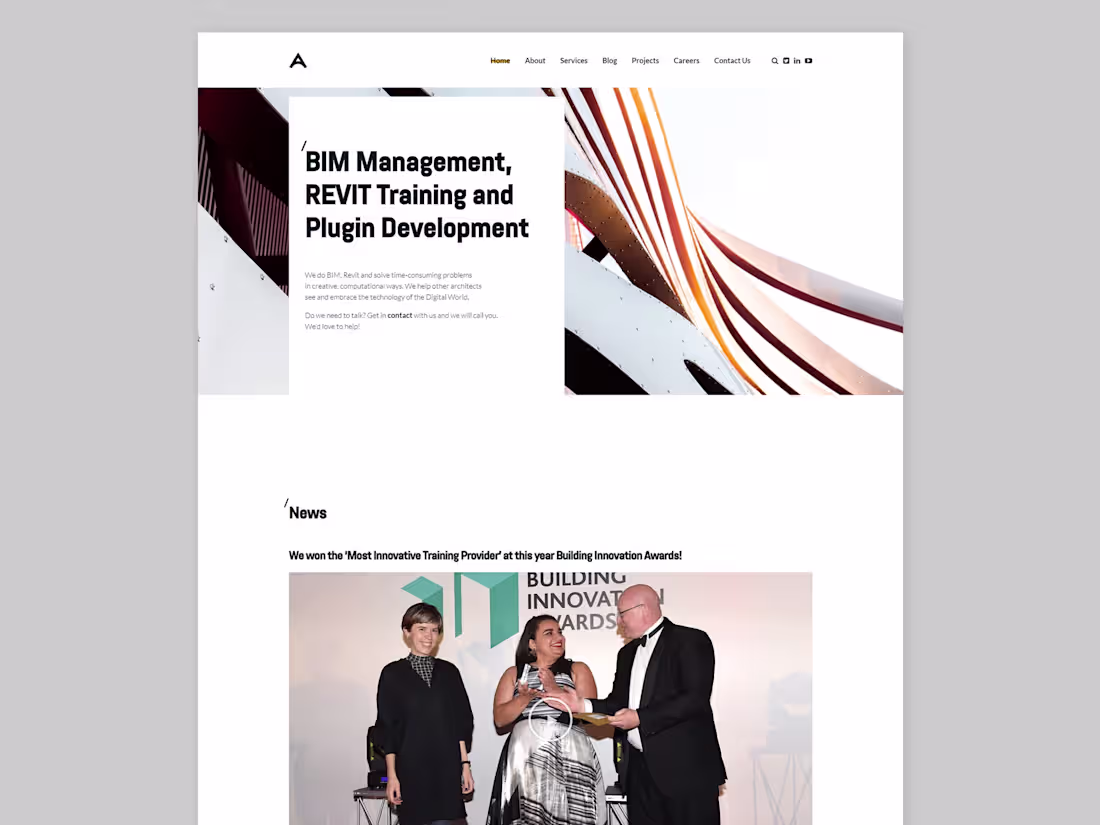Click the A logo in the header
The height and width of the screenshot is (825, 1100).
298,61
